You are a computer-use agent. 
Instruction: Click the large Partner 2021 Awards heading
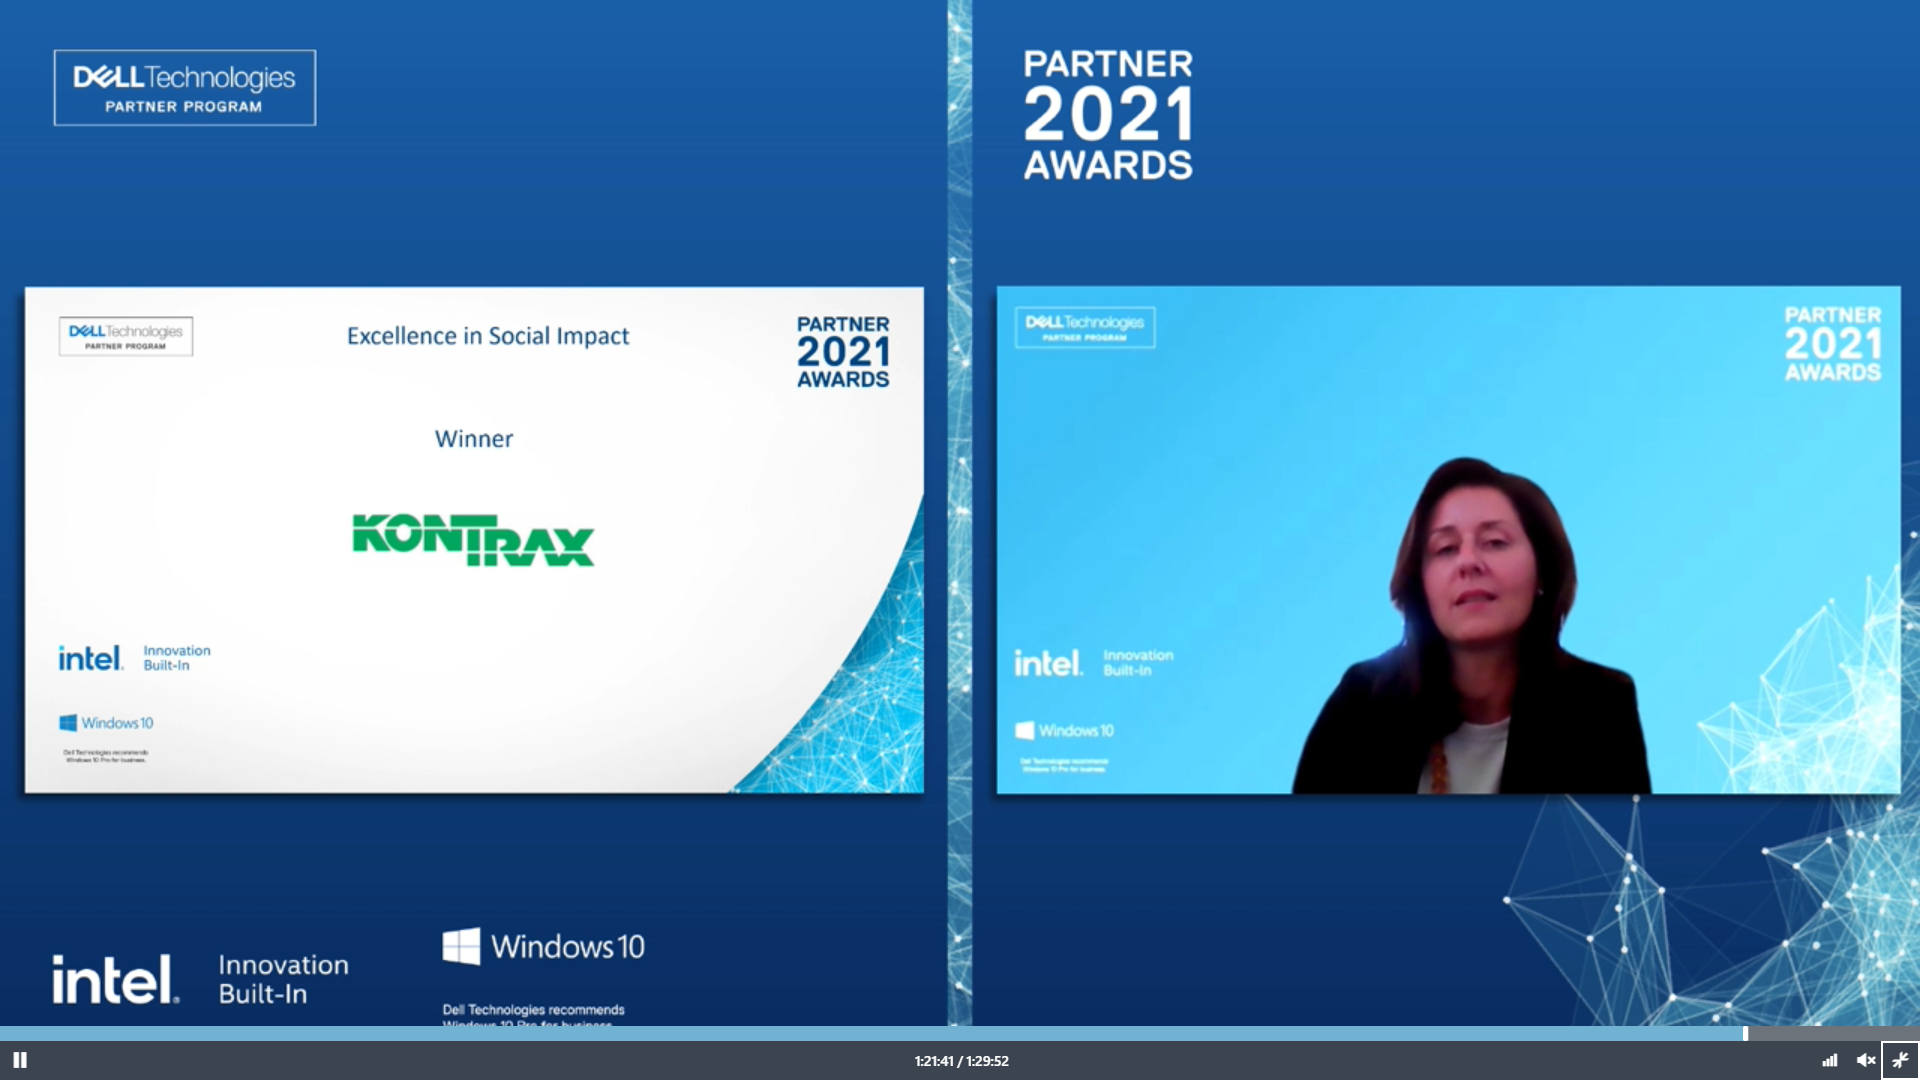[x=1108, y=115]
